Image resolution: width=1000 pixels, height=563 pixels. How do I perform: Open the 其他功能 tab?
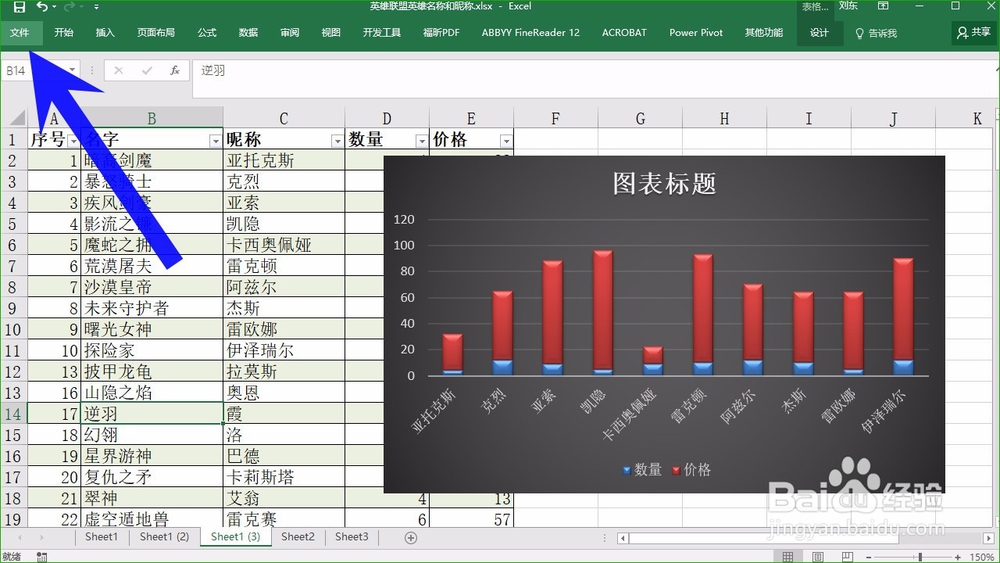coord(763,33)
